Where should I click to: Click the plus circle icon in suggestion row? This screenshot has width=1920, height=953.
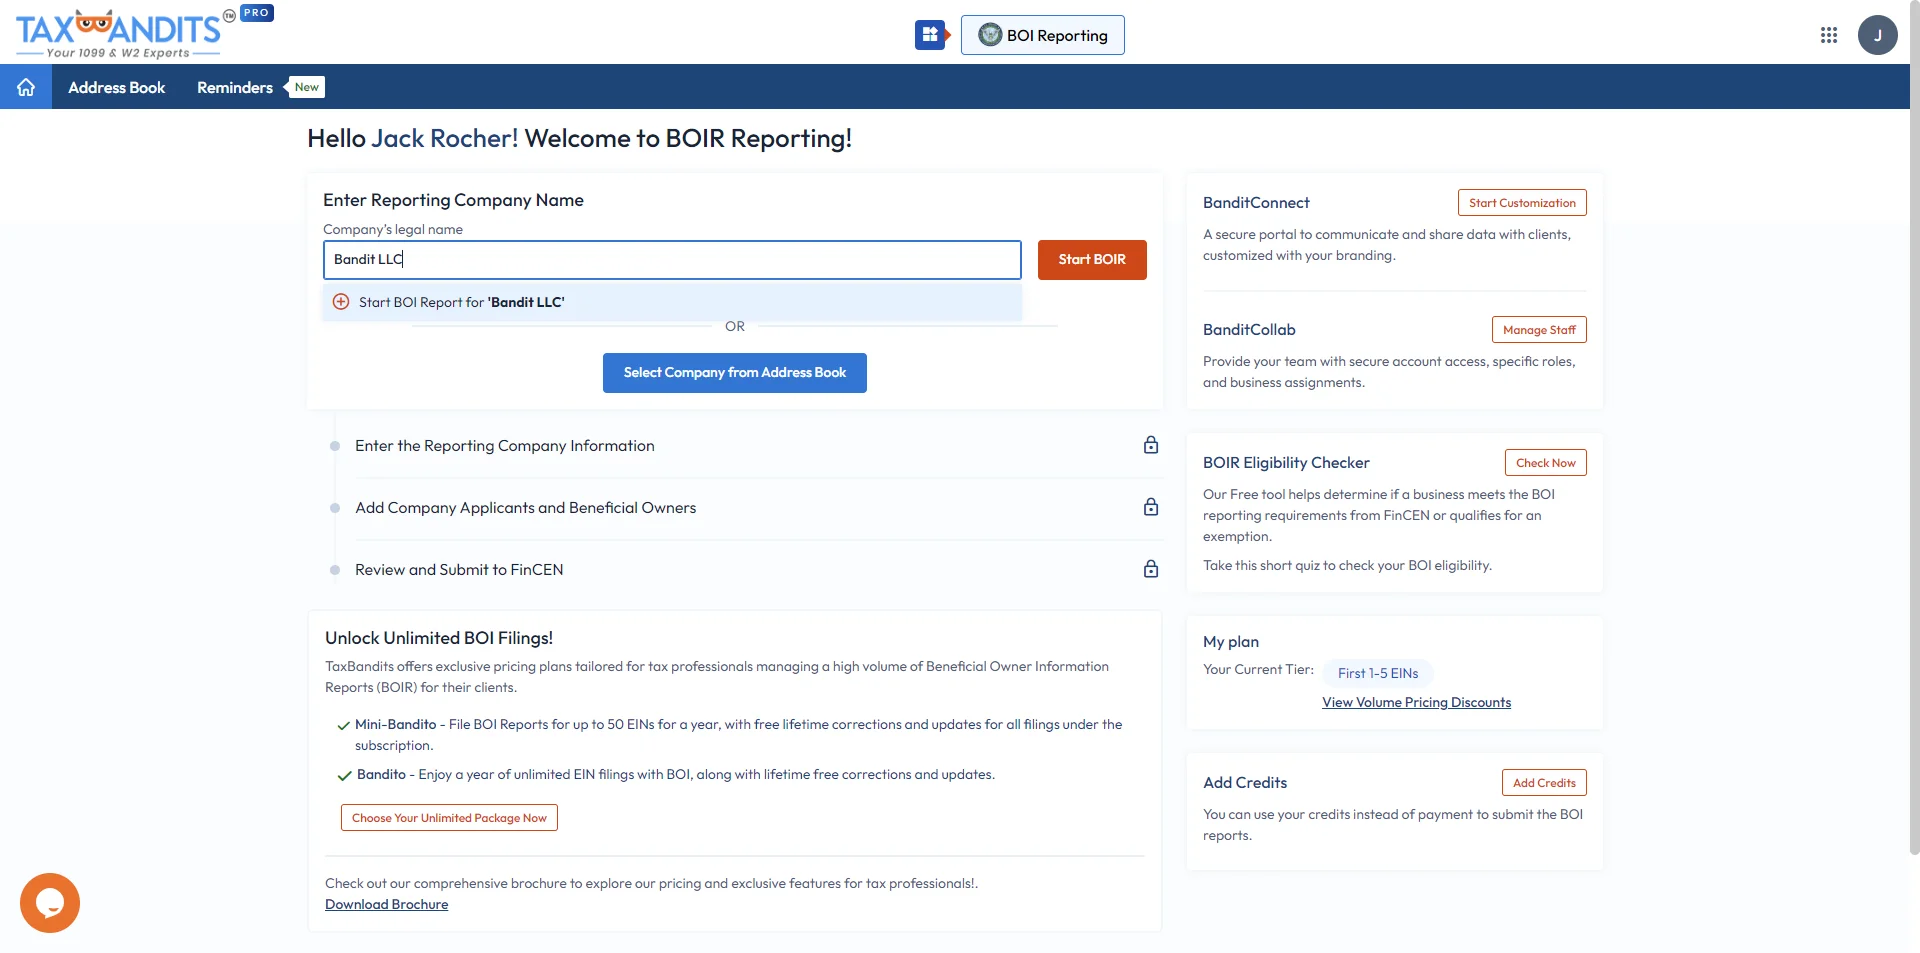pos(341,302)
